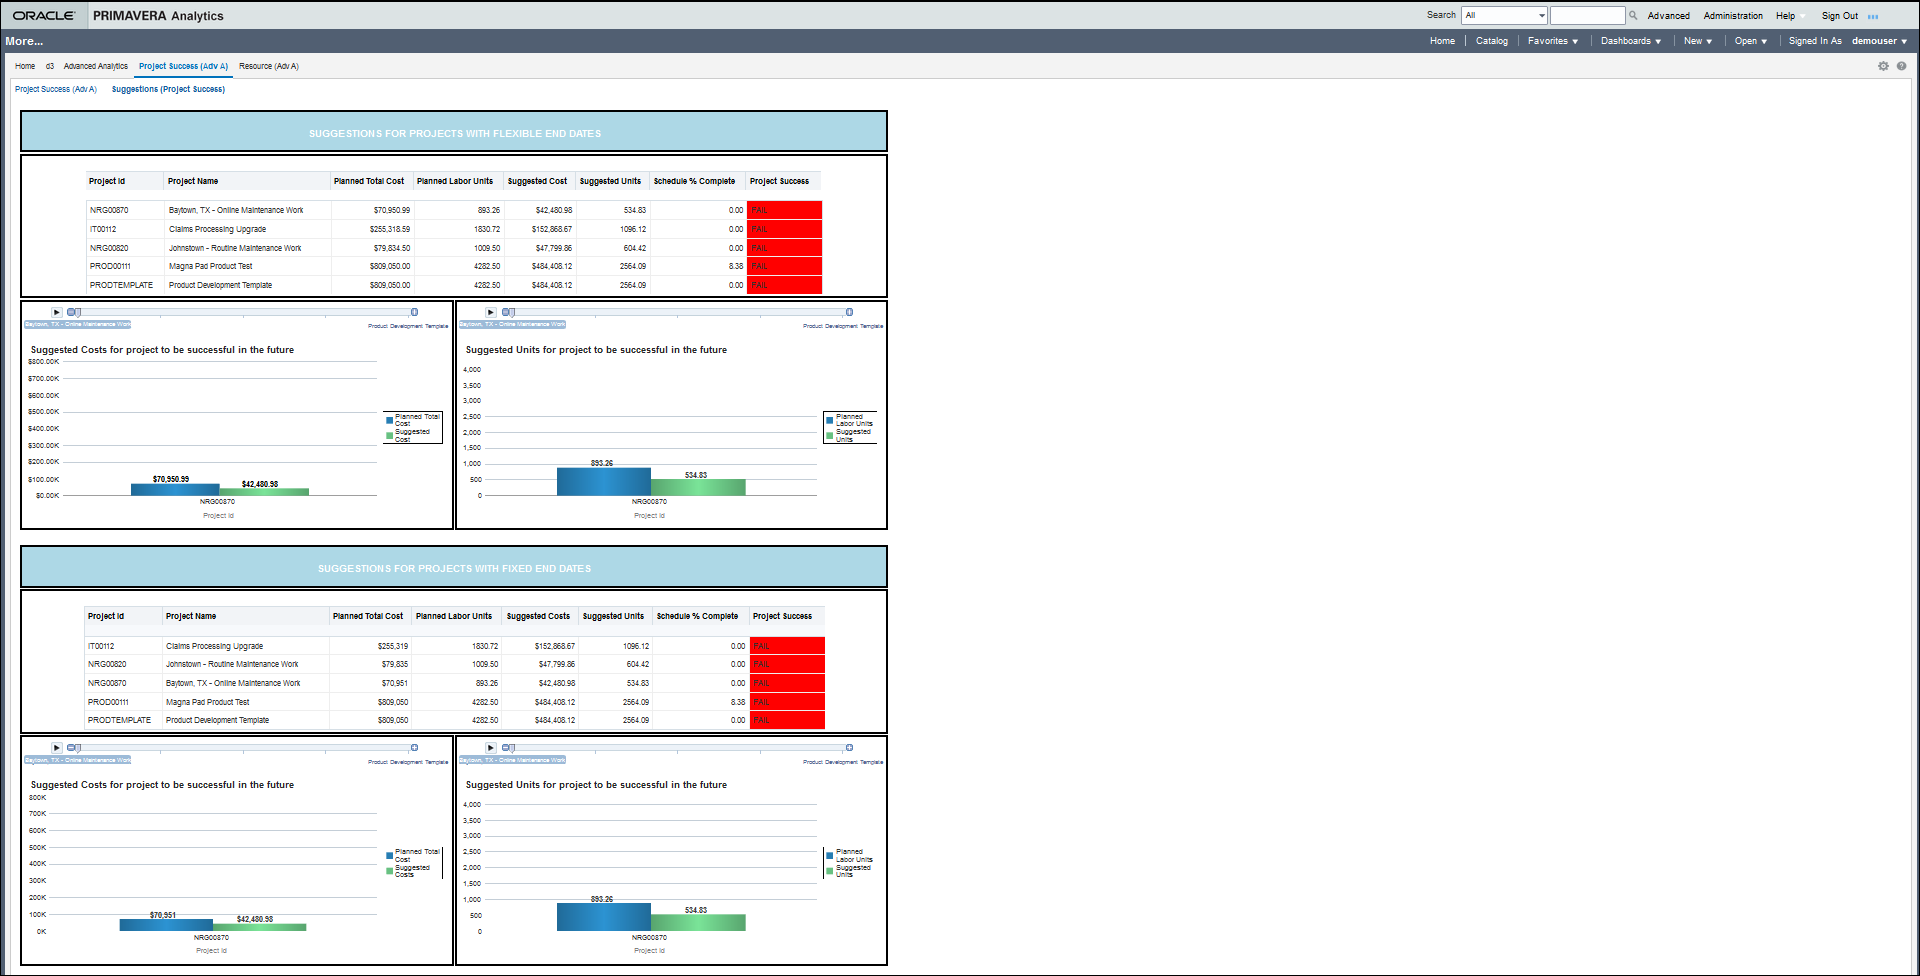1920x976 pixels.
Task: Expand the Dashboards dropdown menu
Action: [1631, 40]
